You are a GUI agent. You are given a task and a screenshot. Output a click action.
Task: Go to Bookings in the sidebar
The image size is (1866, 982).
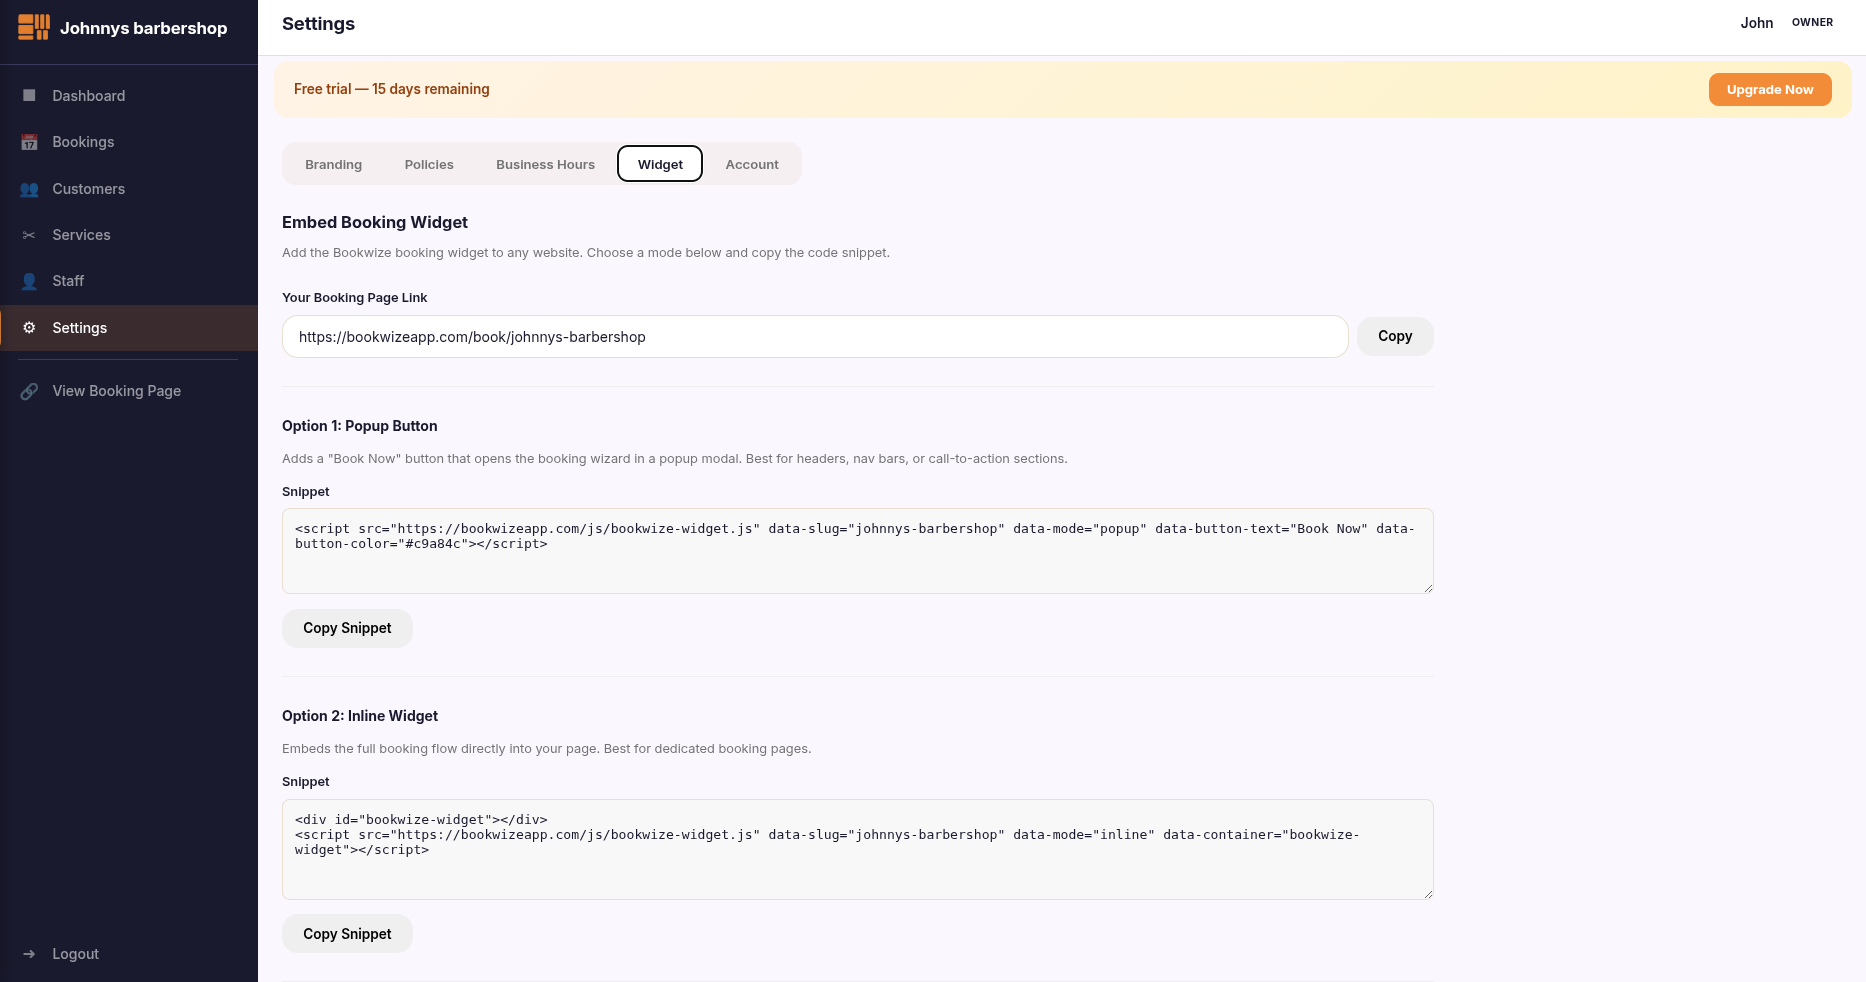click(x=129, y=142)
